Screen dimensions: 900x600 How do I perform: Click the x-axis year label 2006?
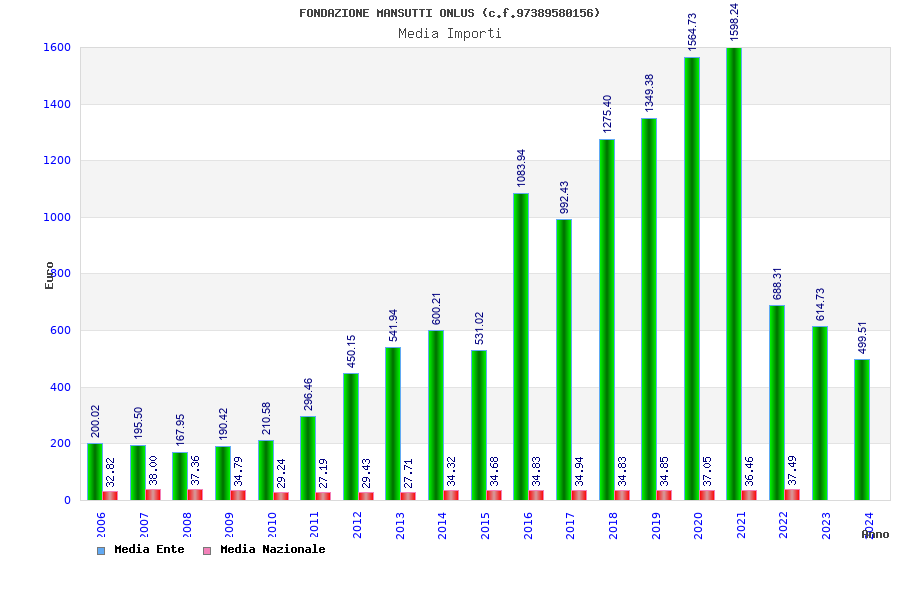(101, 525)
